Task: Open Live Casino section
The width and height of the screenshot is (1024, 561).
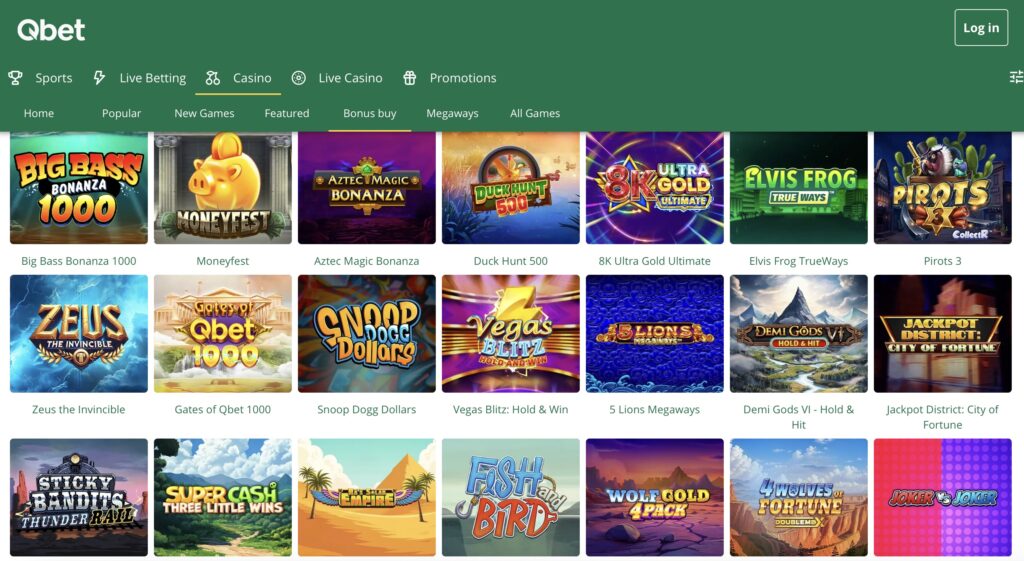Action: click(x=351, y=78)
